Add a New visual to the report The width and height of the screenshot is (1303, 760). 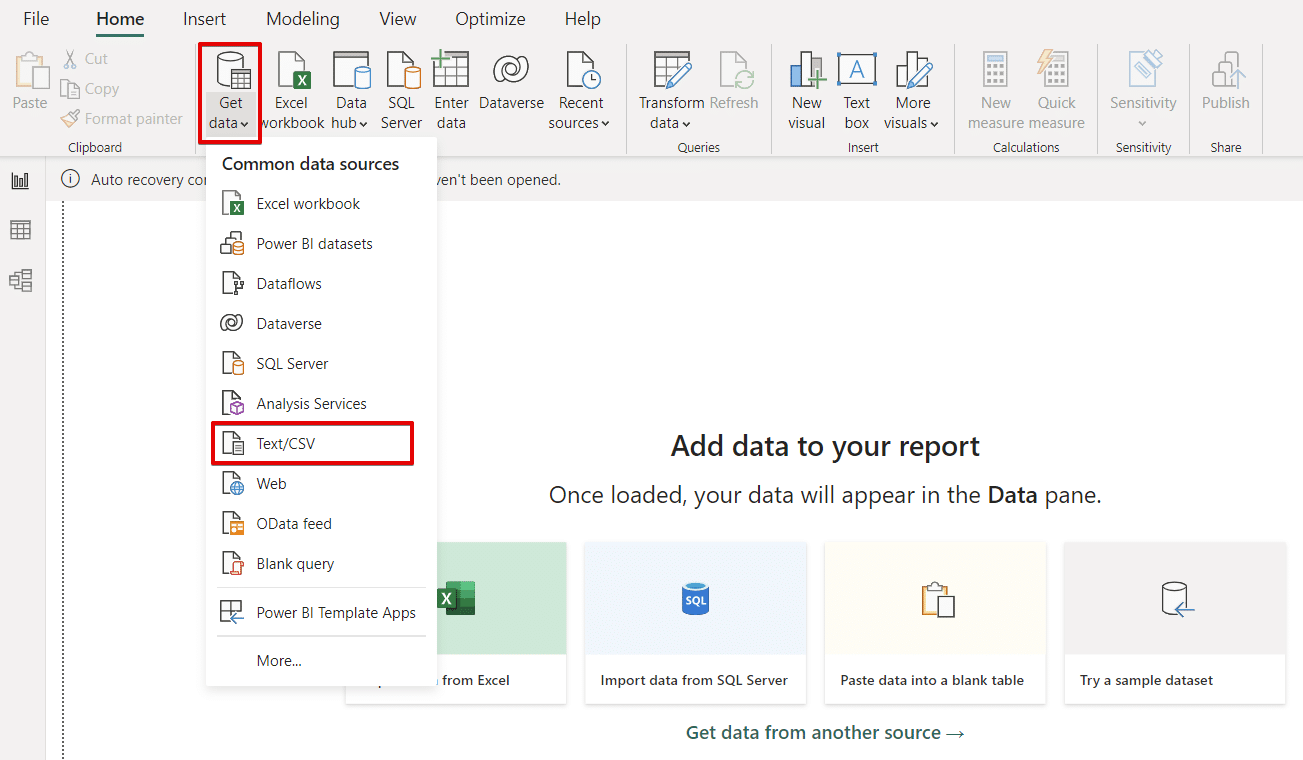pos(806,89)
